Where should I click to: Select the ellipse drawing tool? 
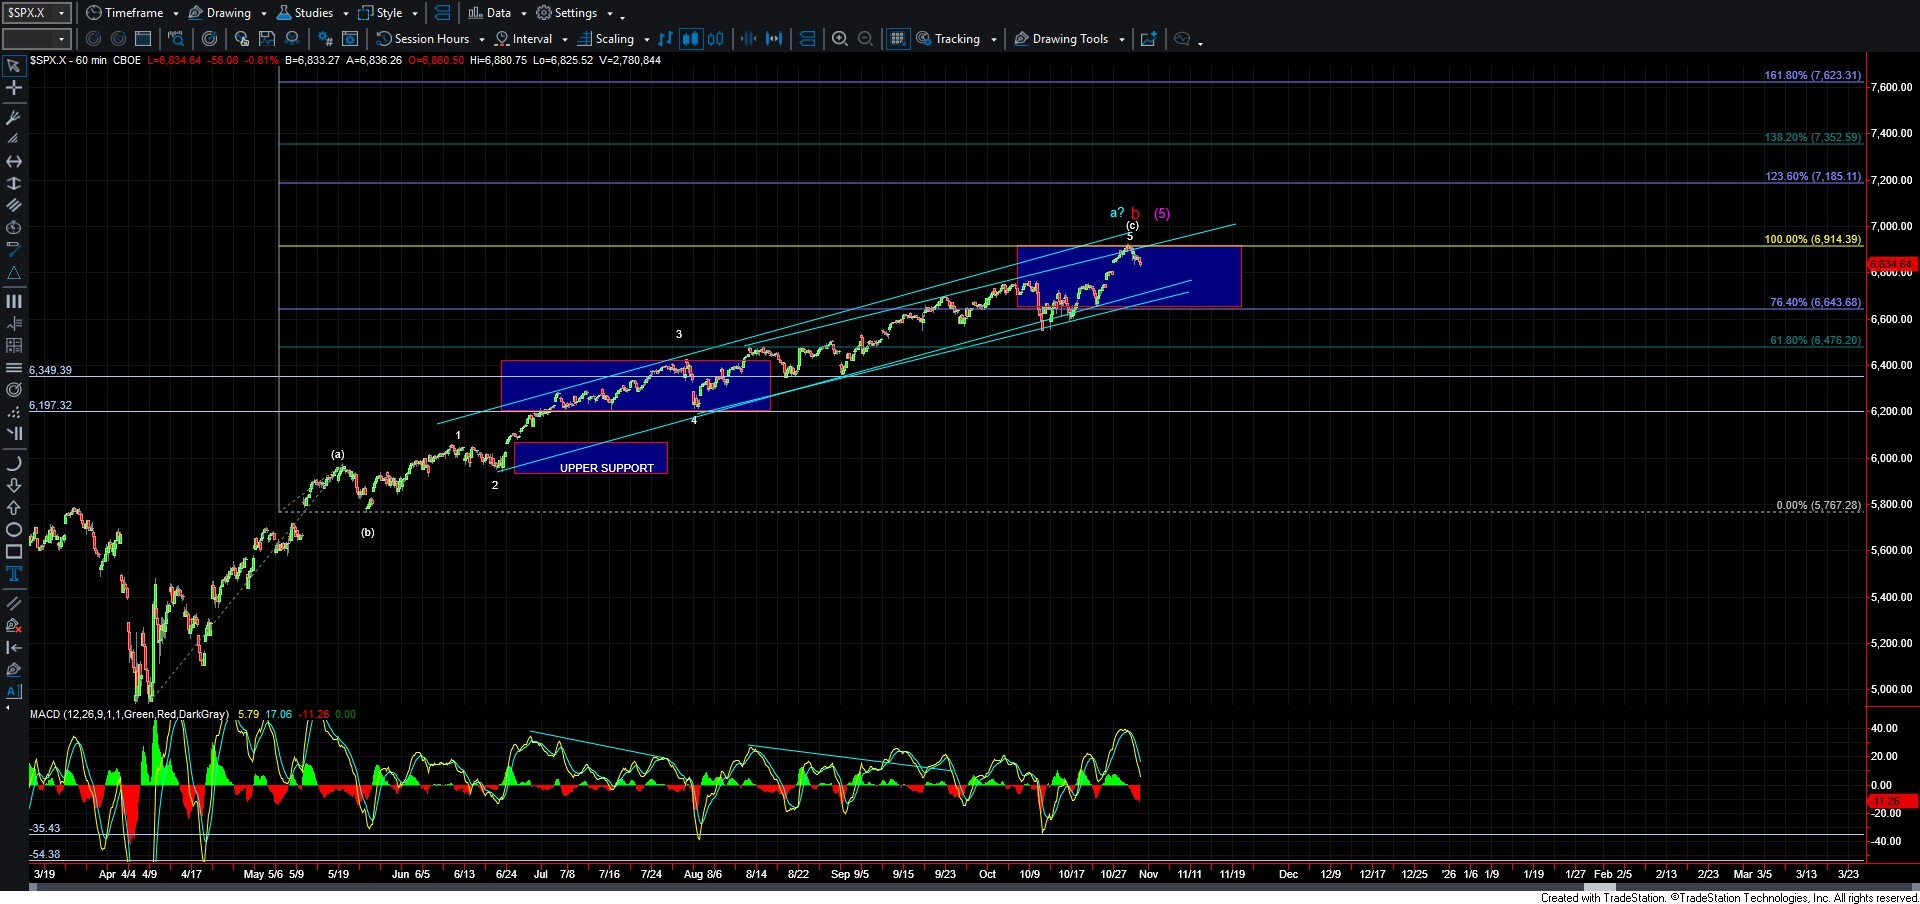pyautogui.click(x=14, y=530)
